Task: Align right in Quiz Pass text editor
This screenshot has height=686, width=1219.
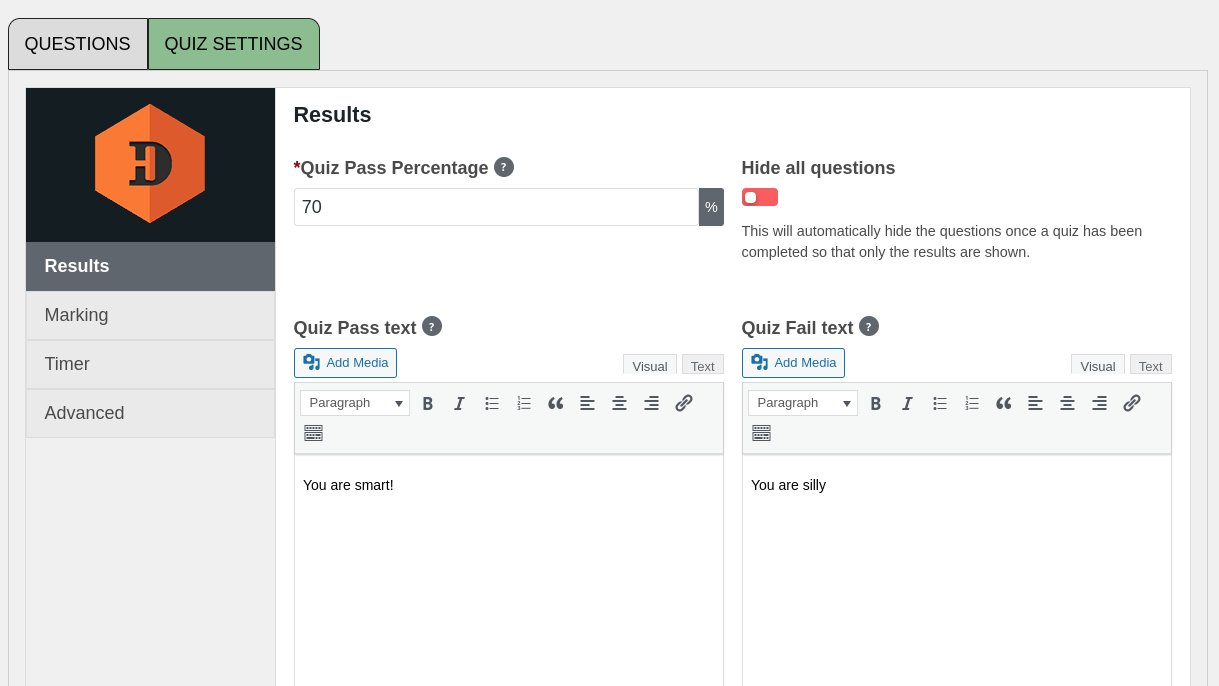Action: pos(651,403)
